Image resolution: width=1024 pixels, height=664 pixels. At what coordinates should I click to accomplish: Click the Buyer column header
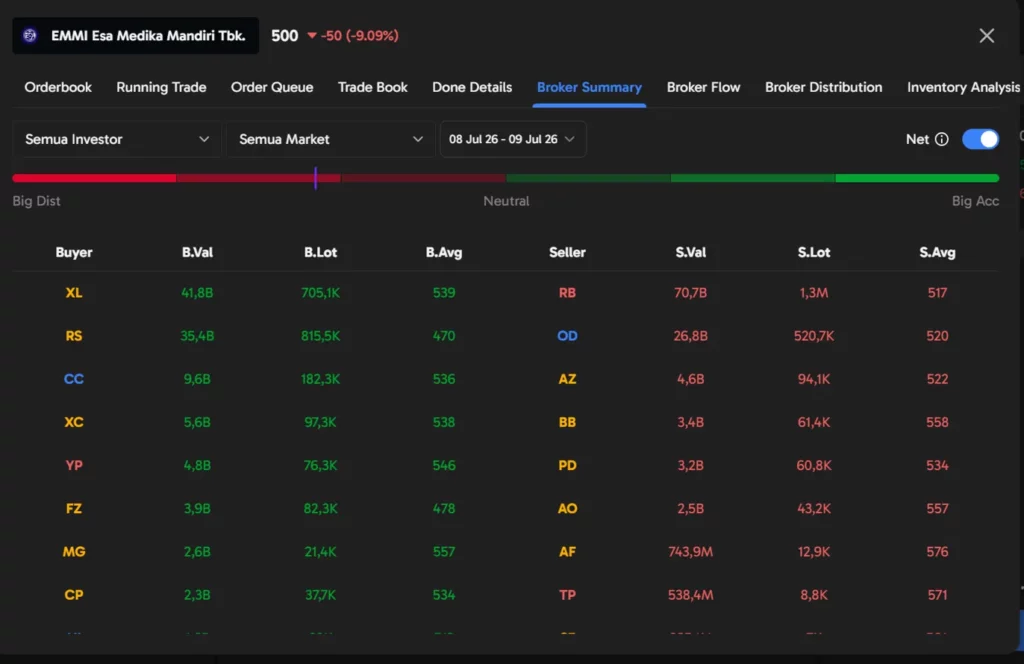(x=74, y=253)
